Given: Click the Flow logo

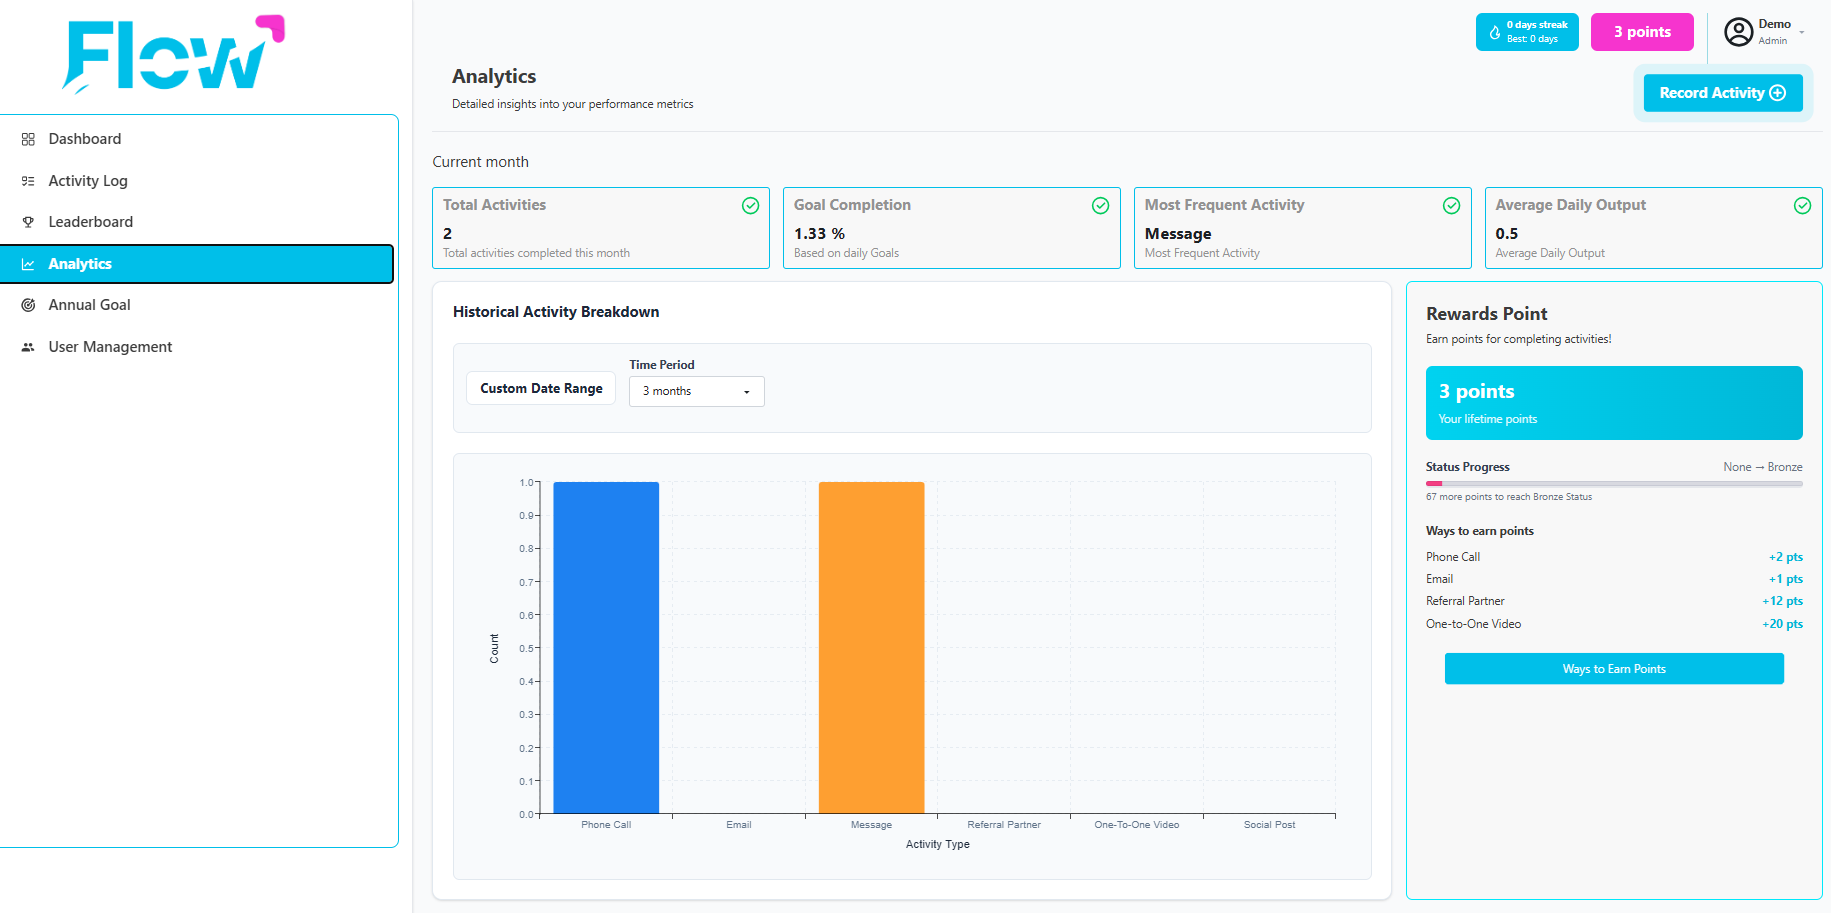Looking at the screenshot, I should [x=173, y=54].
